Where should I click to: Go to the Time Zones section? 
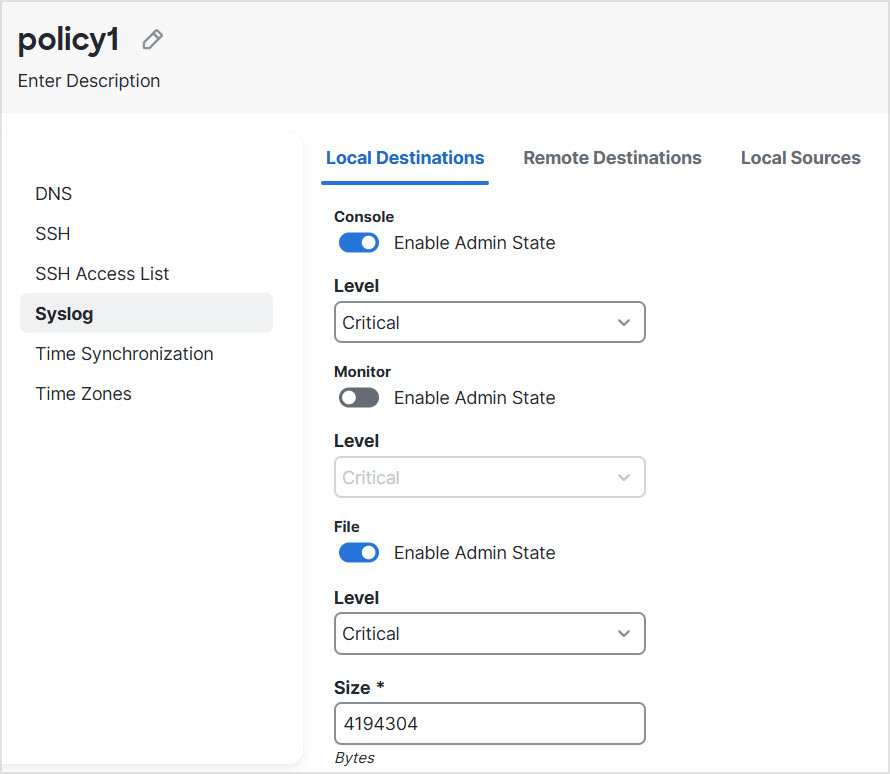(83, 393)
